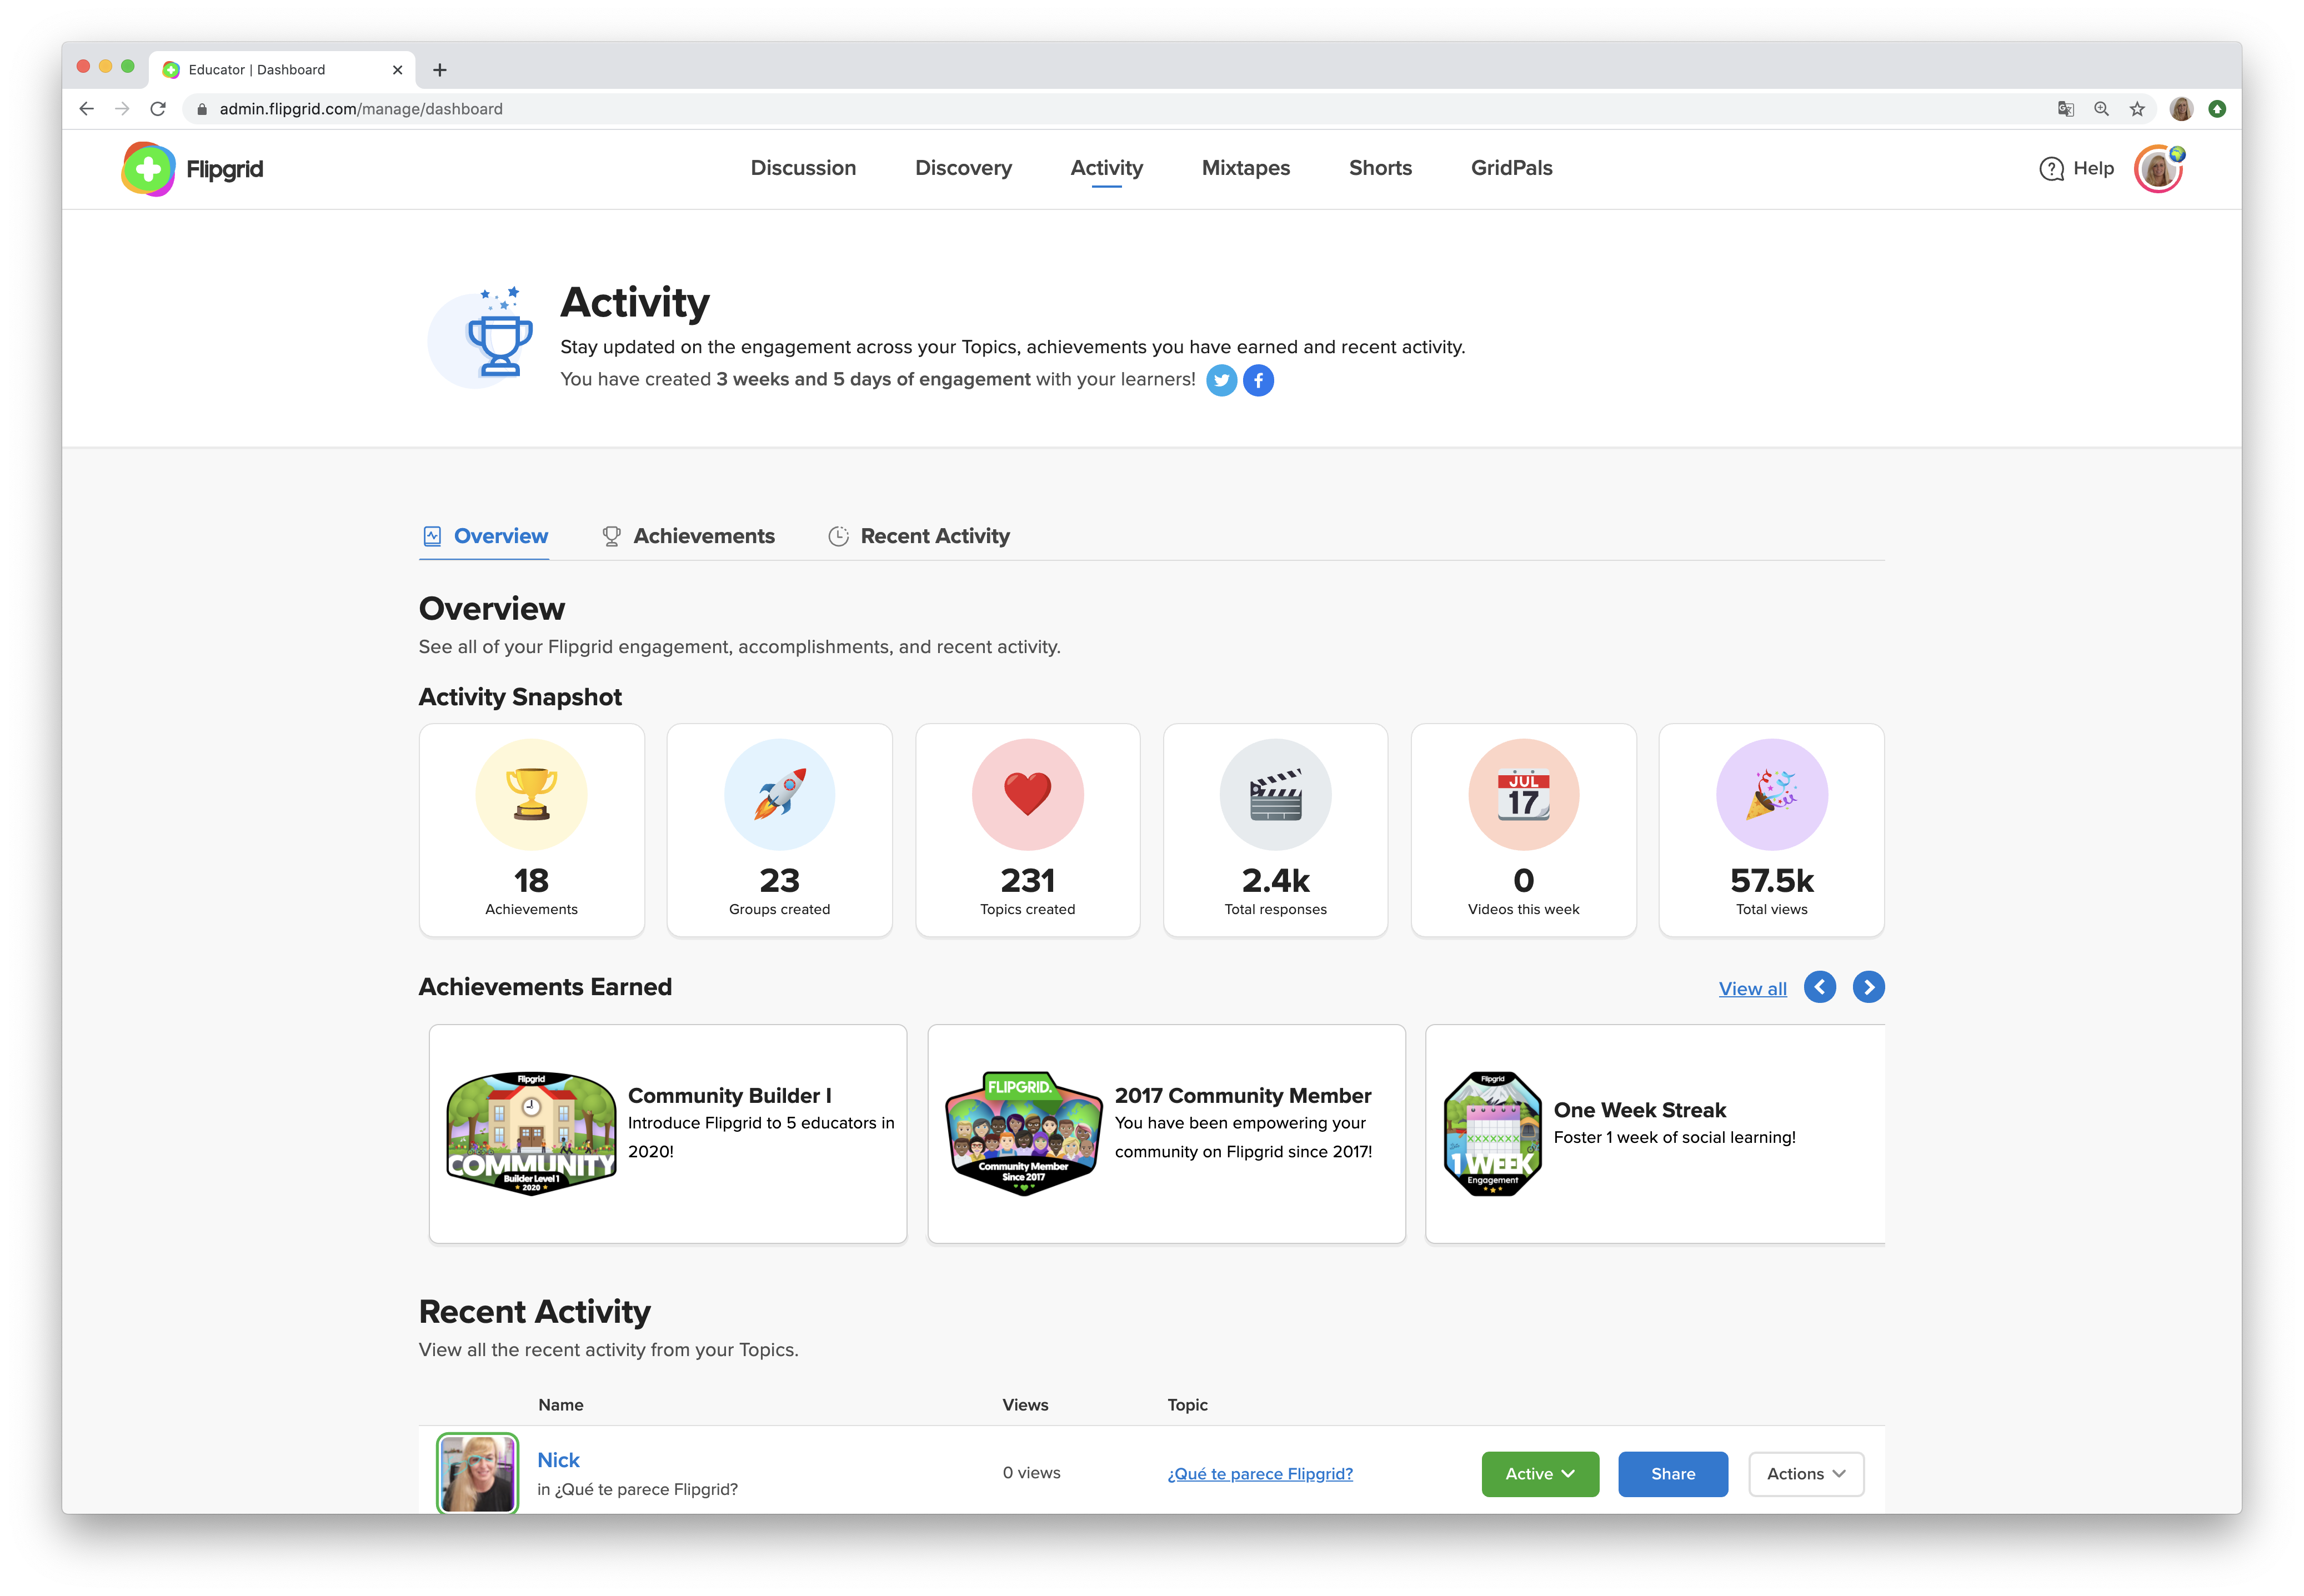
Task: Expand the Active status dropdown
Action: tap(1539, 1473)
